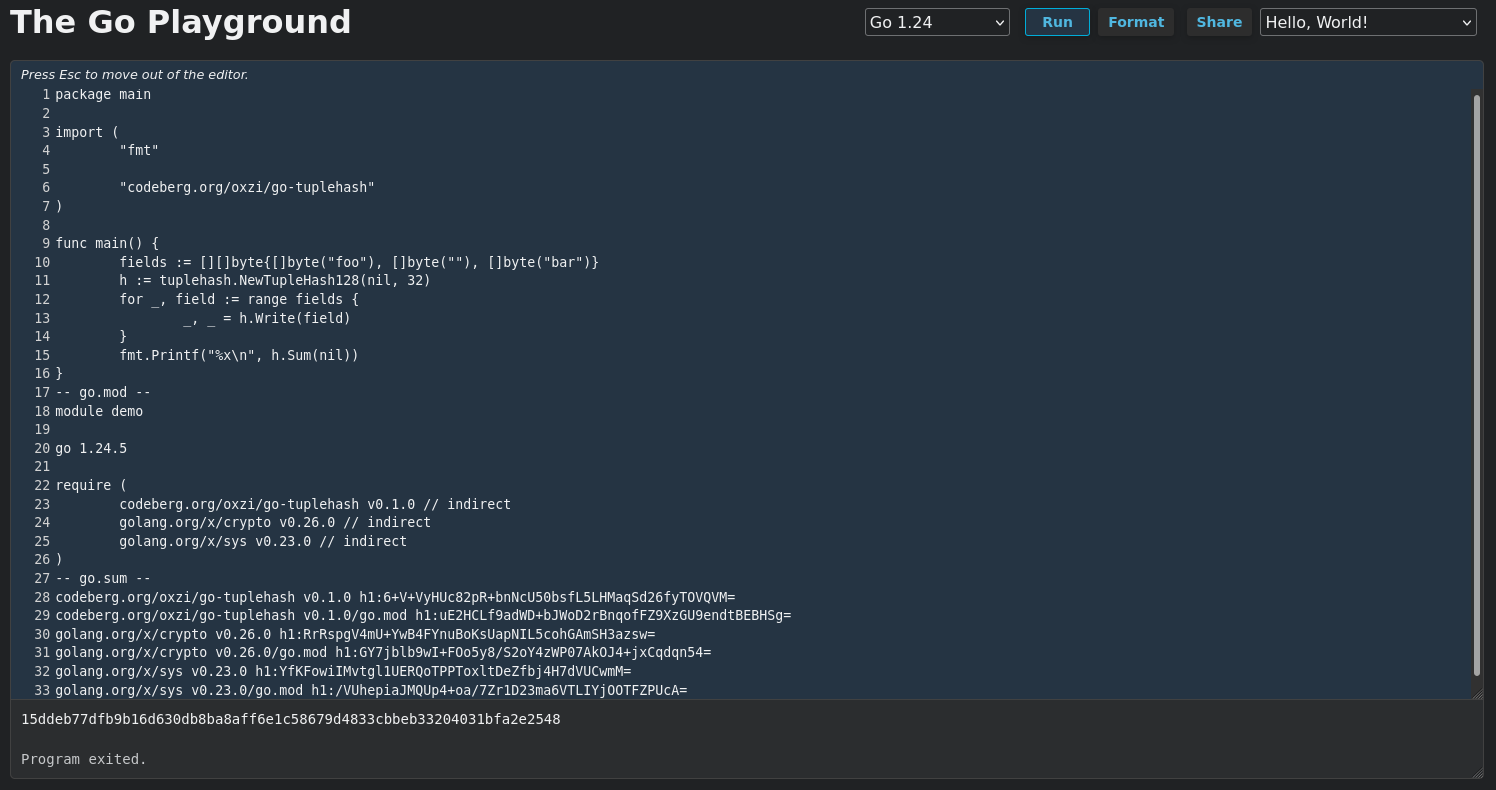Viewport: 1496px width, 790px height.
Task: Click the Format button
Action: (x=1136, y=22)
